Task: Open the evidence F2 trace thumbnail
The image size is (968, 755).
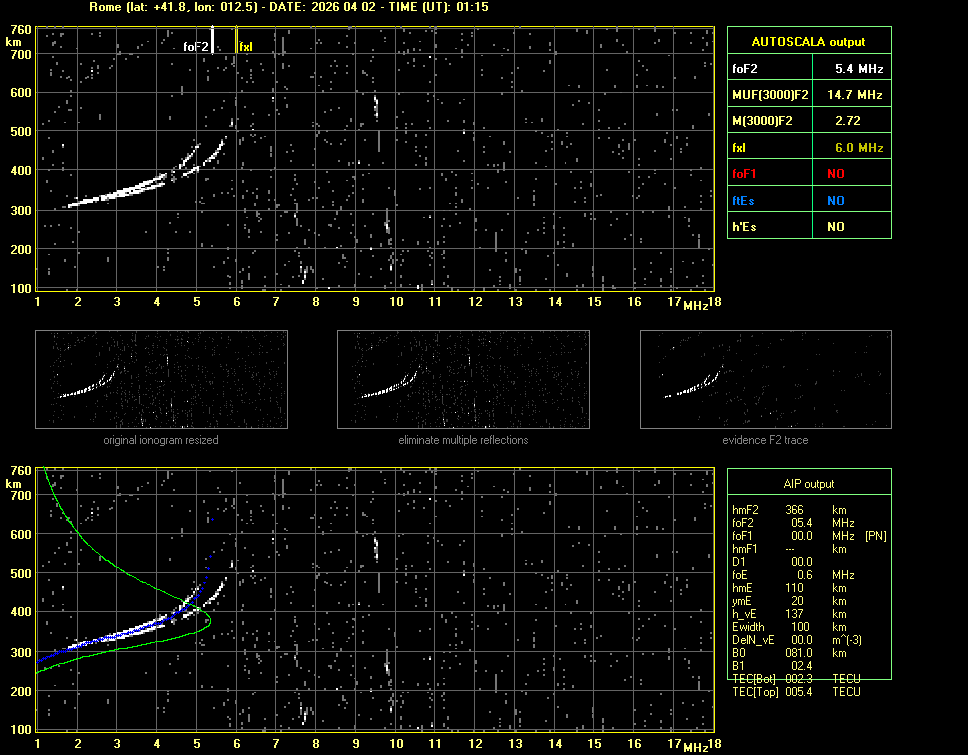Action: tap(765, 379)
